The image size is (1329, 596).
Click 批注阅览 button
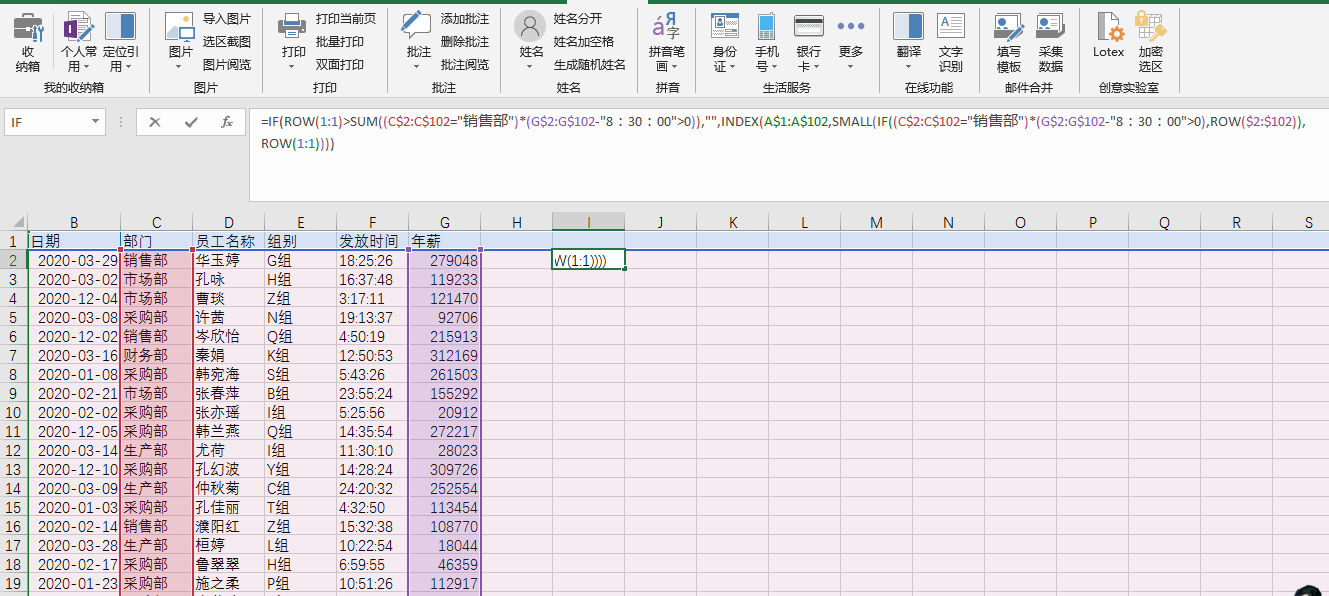[465, 65]
